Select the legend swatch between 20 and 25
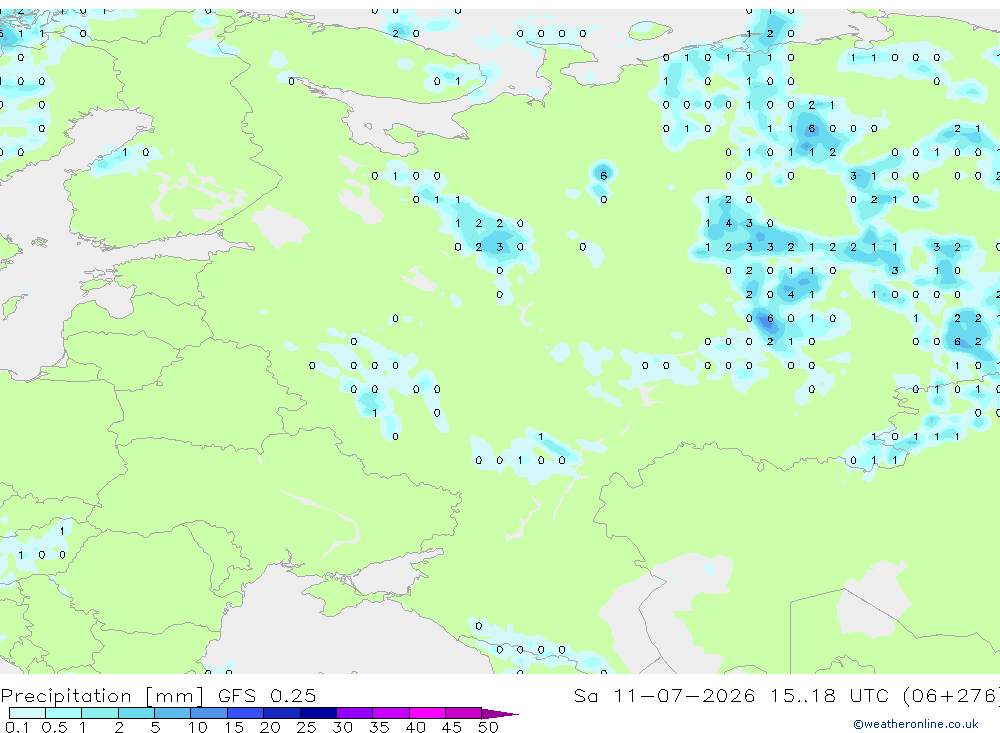 pyautogui.click(x=282, y=713)
